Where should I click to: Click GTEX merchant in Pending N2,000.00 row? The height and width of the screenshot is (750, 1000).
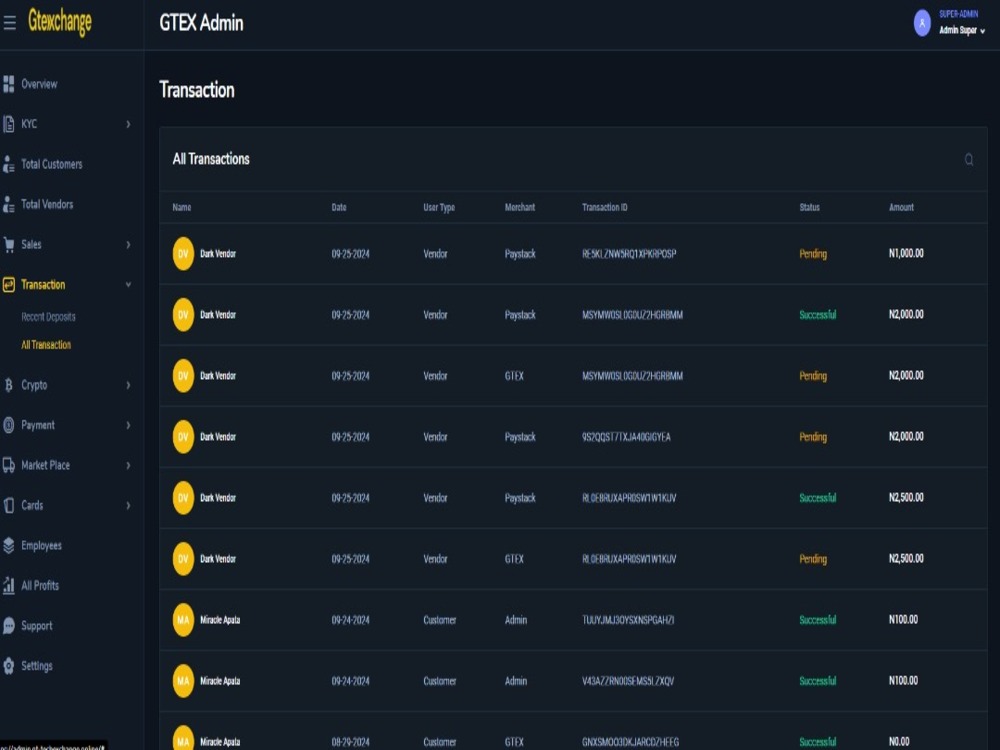[514, 376]
